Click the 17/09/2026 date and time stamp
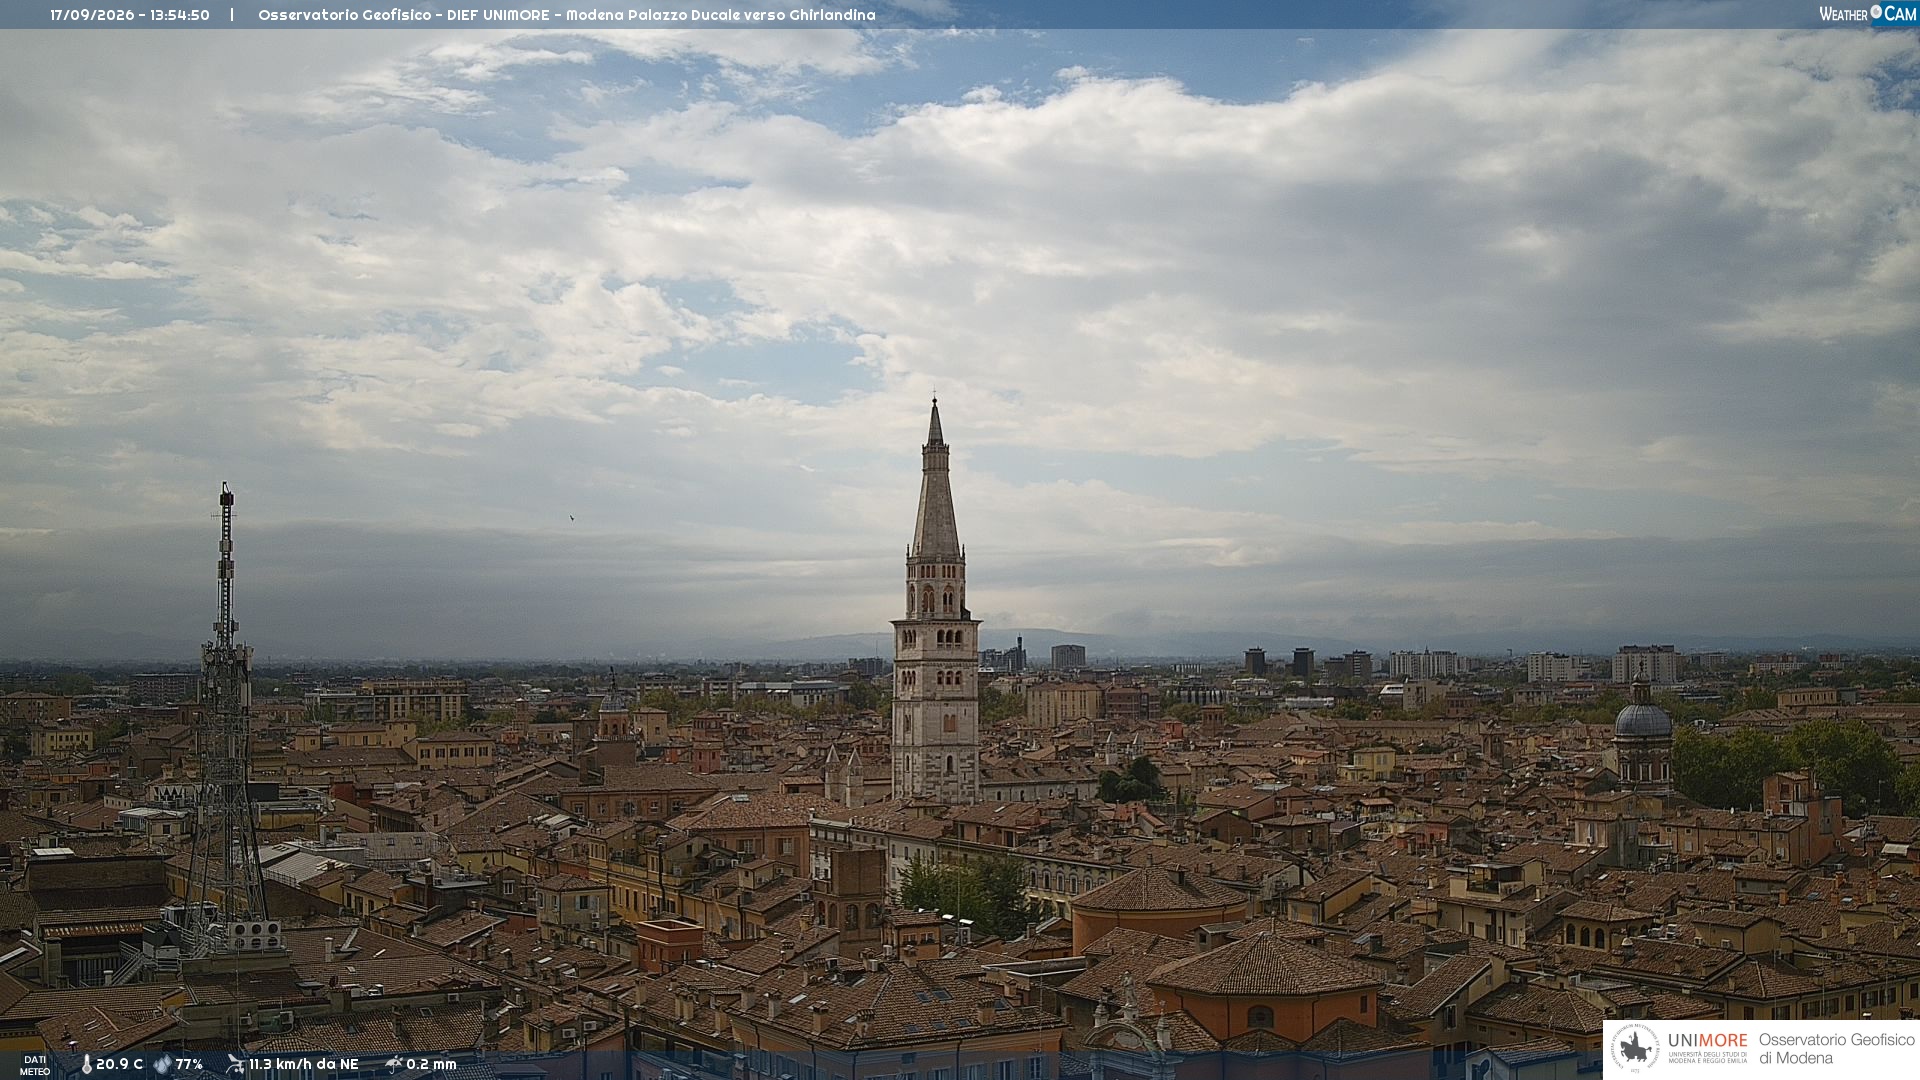 coord(130,15)
